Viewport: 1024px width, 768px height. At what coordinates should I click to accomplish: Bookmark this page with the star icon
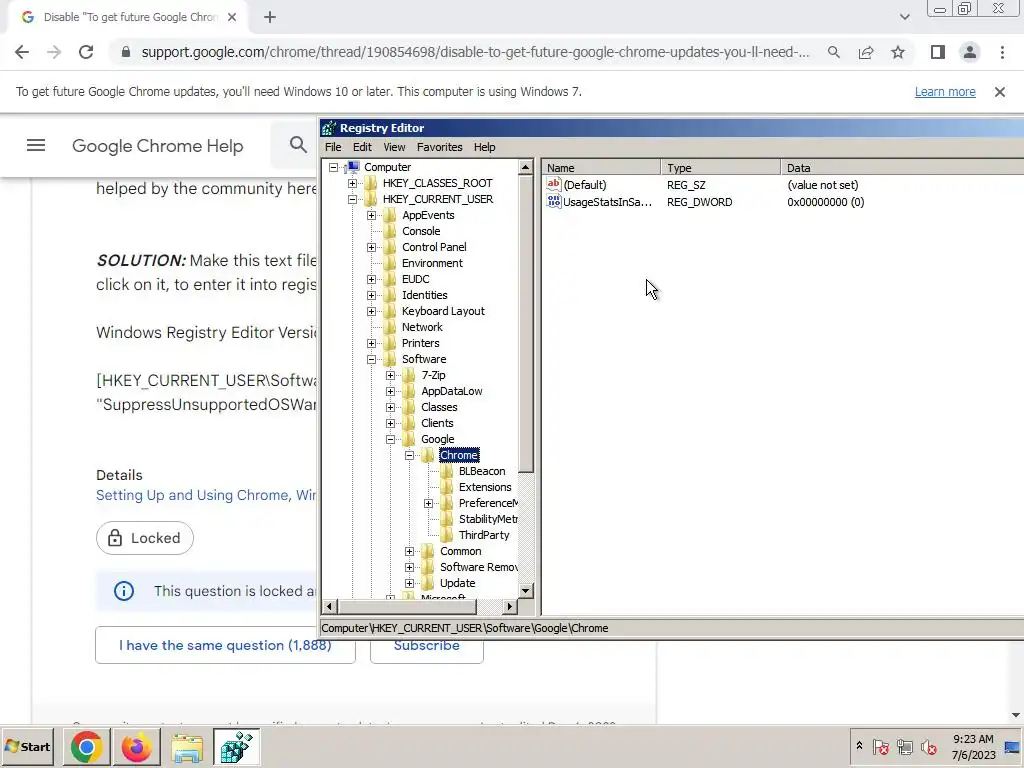click(898, 52)
